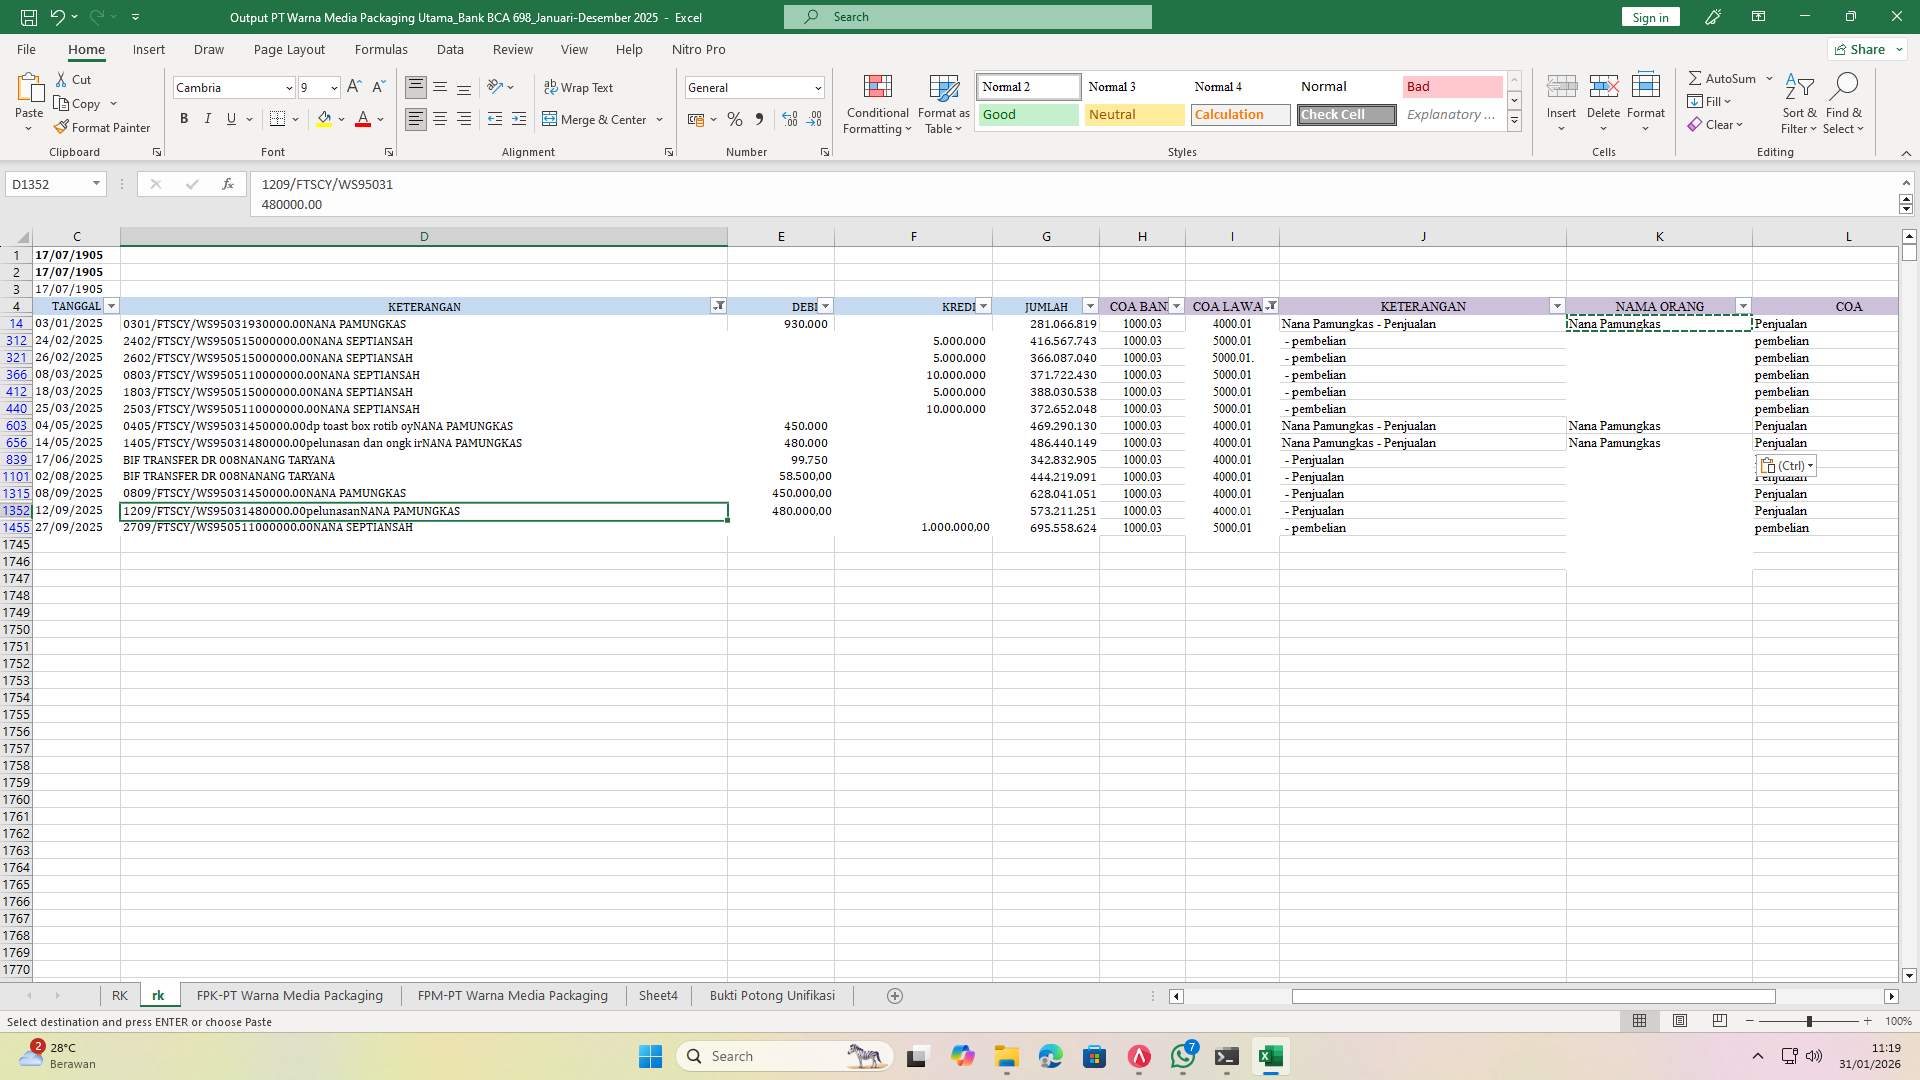Toggle Wrap Text on selected cell
The image size is (1920, 1080).
tap(580, 87)
